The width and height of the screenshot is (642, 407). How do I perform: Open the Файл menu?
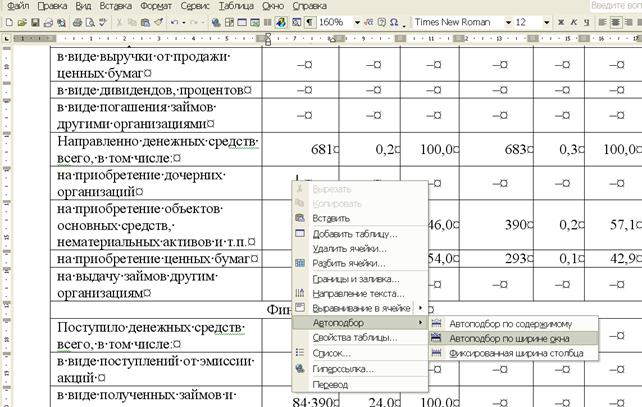coord(18,6)
